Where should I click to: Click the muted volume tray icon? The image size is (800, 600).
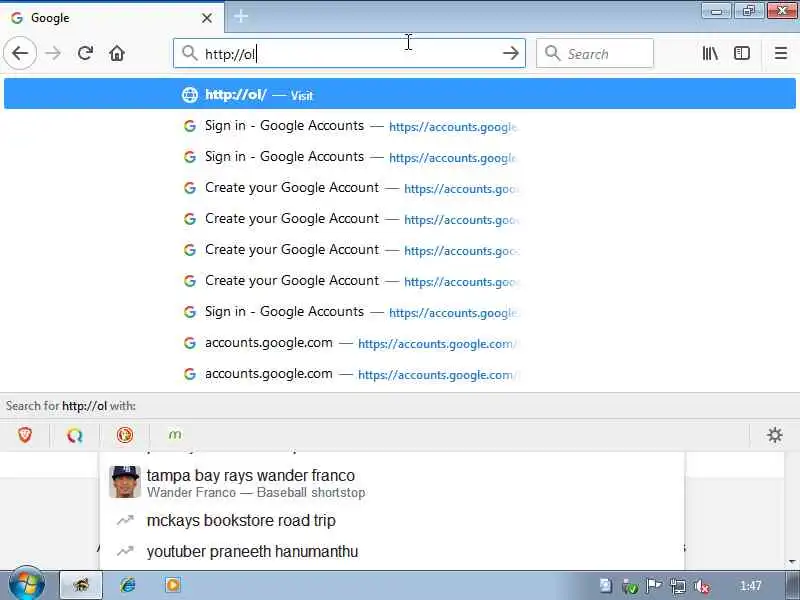click(x=702, y=586)
